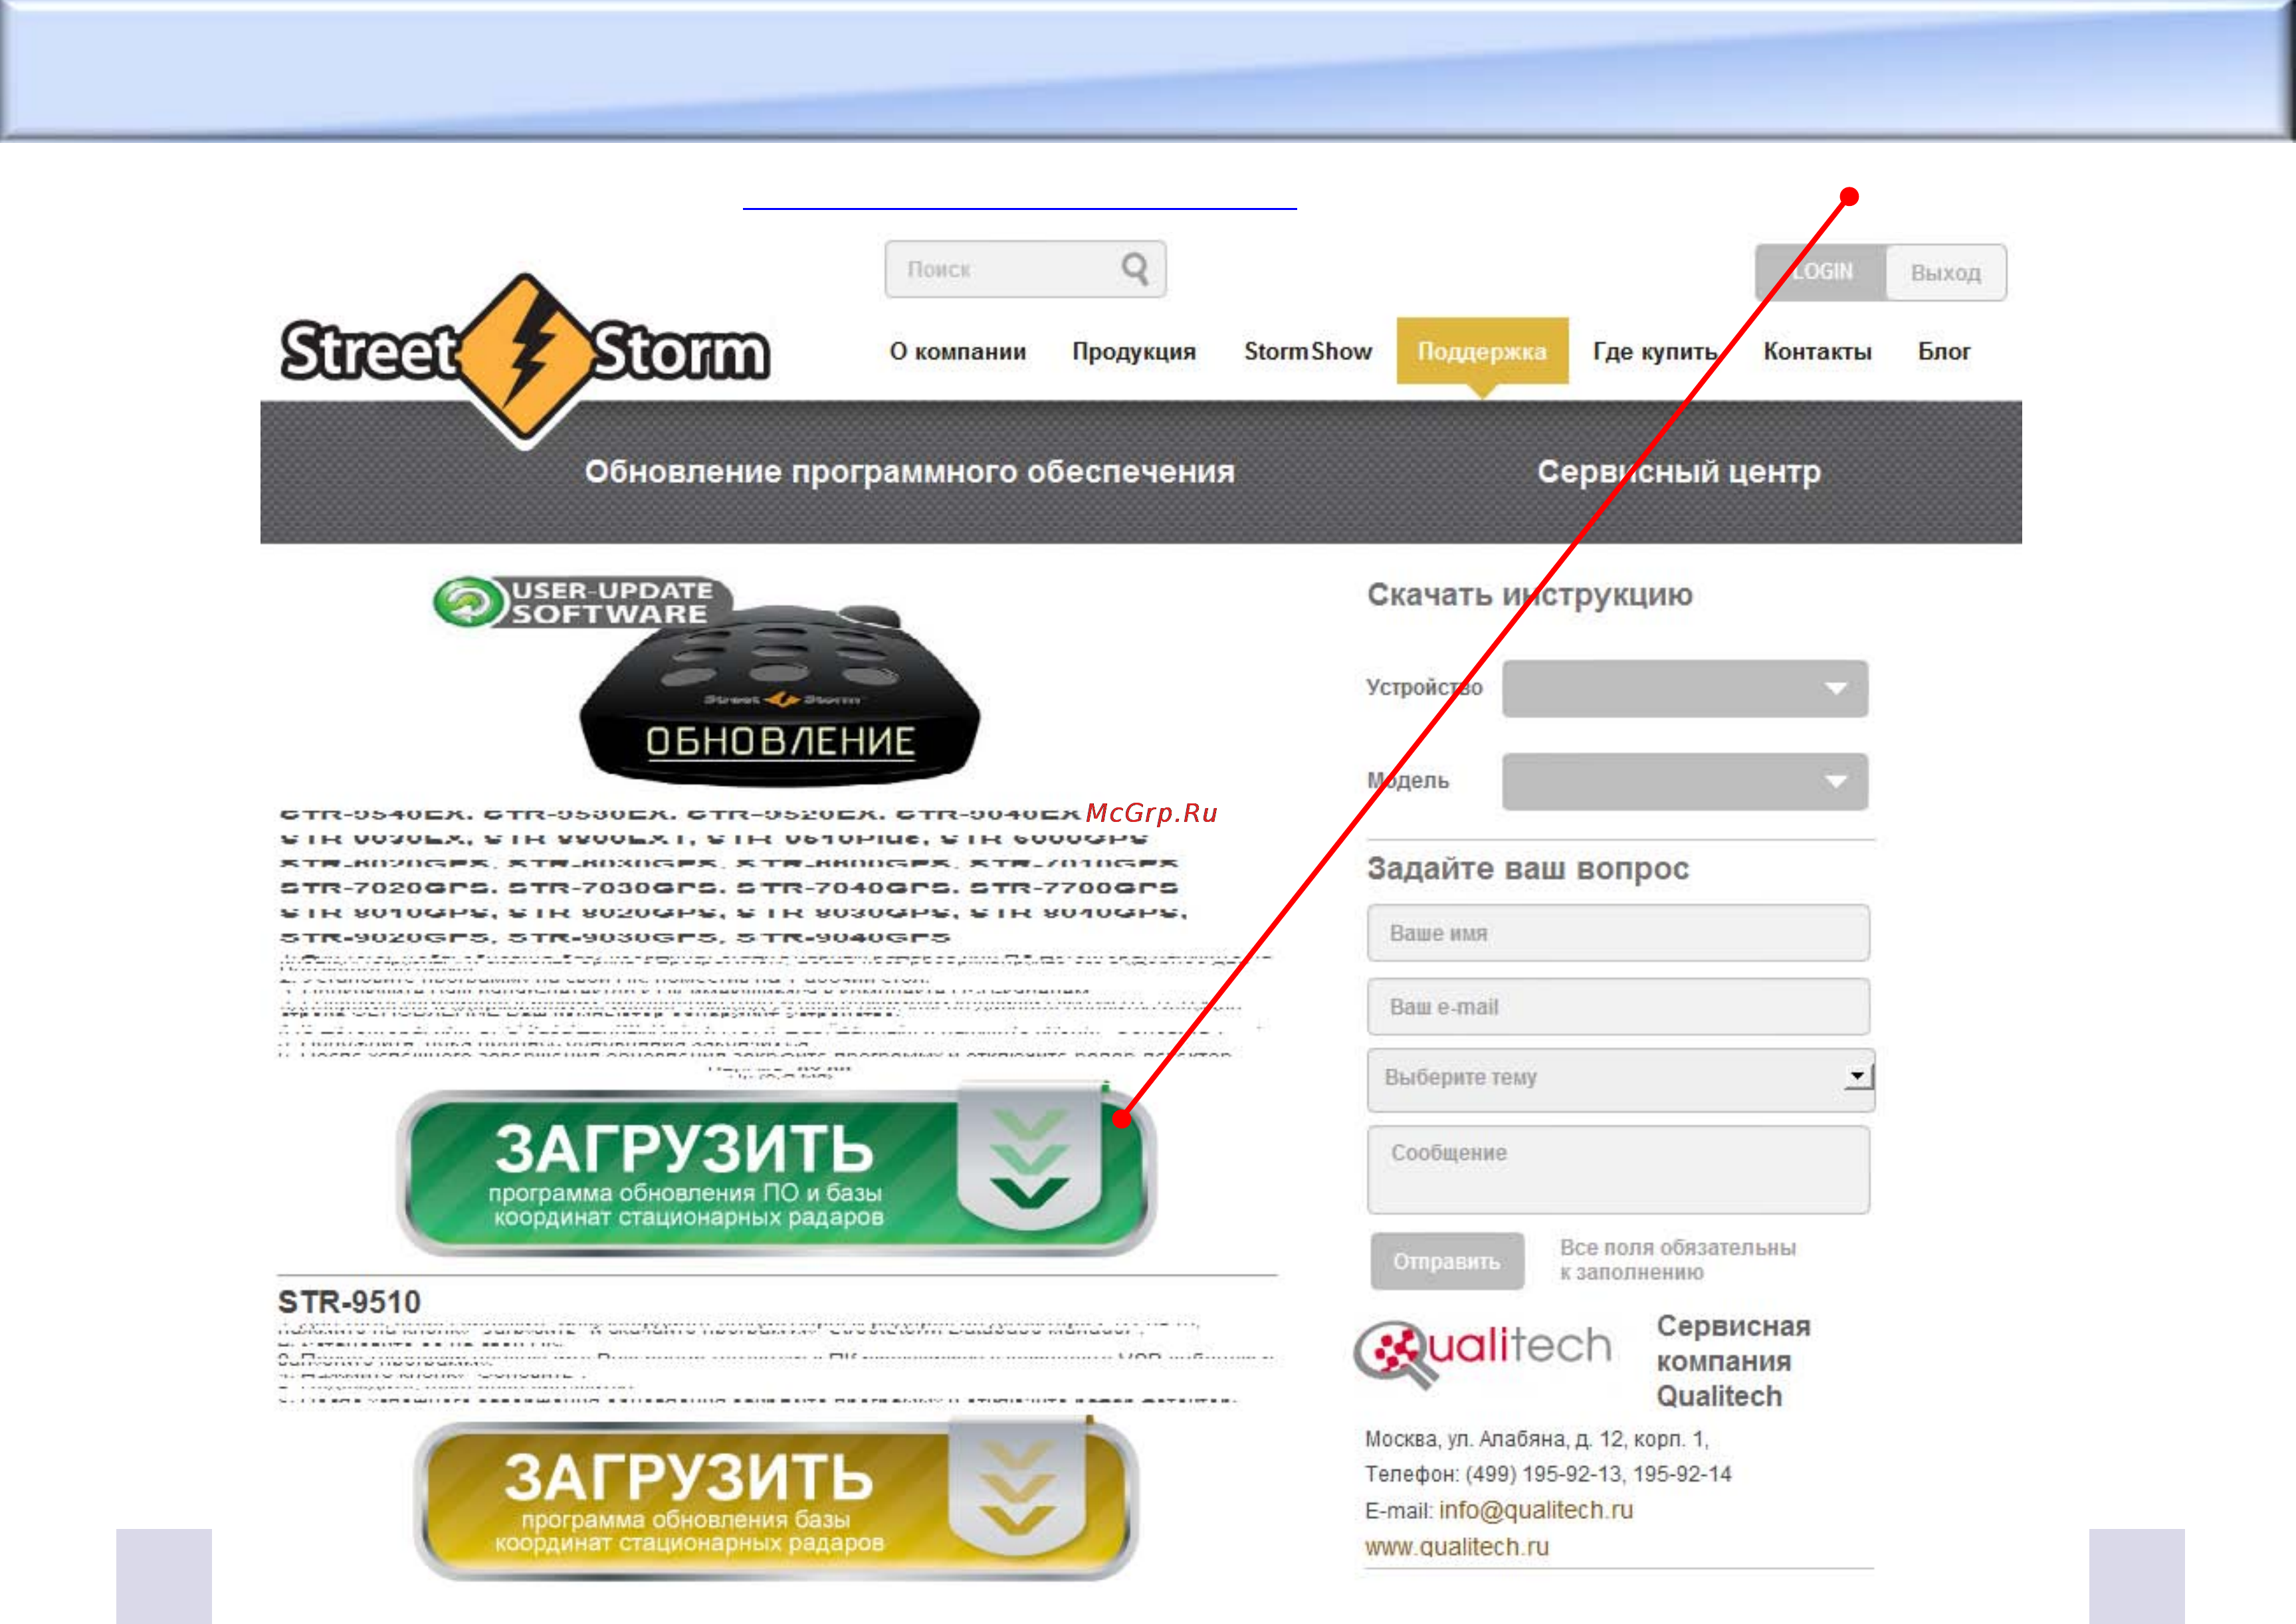The height and width of the screenshot is (1624, 2296).
Task: Open the StormShow menu item
Action: [x=1308, y=351]
